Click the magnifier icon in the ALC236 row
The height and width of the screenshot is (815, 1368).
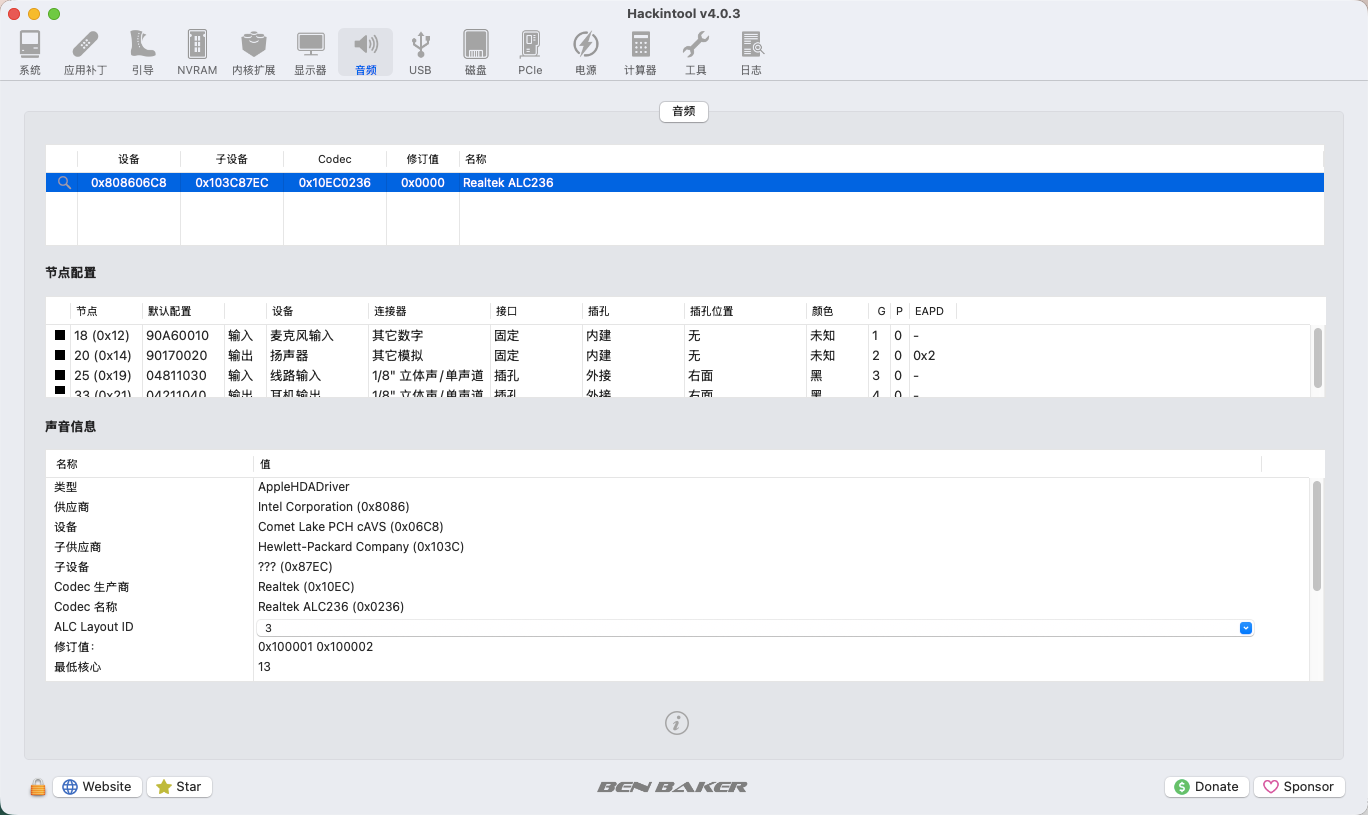64,183
